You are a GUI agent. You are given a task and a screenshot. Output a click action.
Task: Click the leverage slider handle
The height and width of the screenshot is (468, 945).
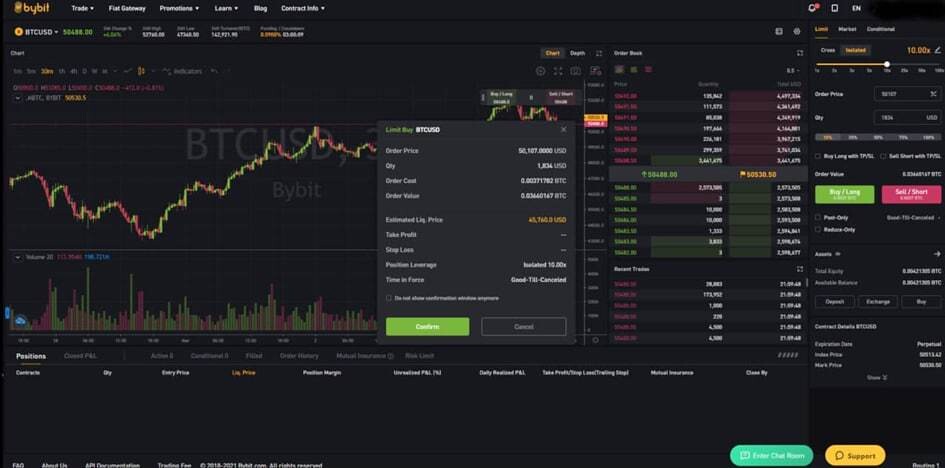887,64
